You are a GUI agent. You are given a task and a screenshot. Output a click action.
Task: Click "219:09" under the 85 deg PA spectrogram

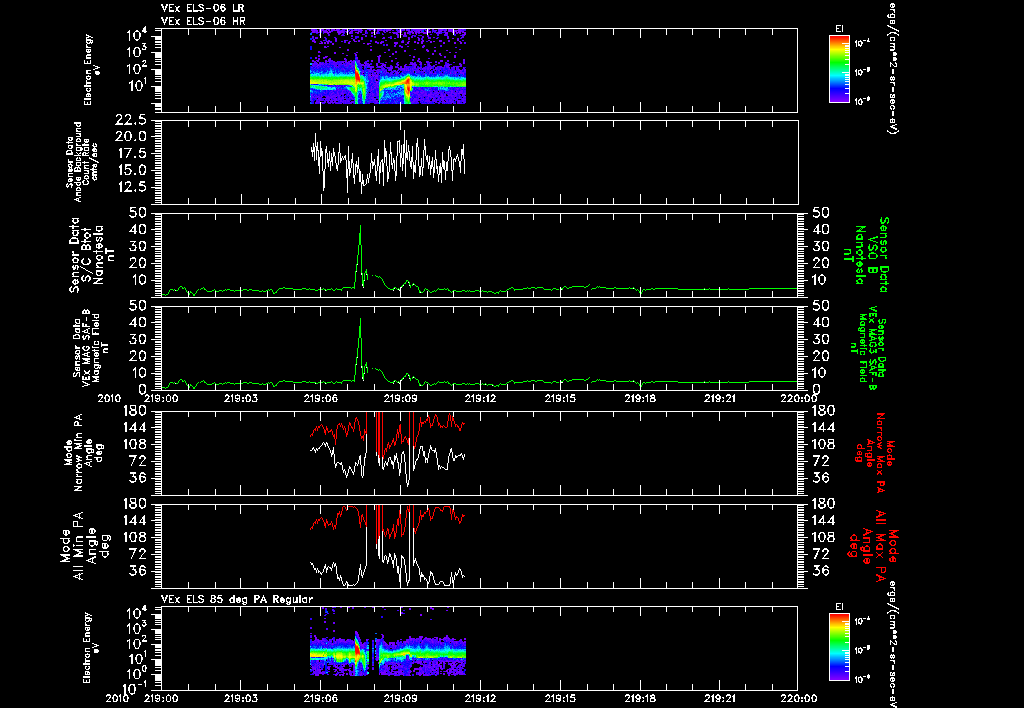[x=400, y=698]
